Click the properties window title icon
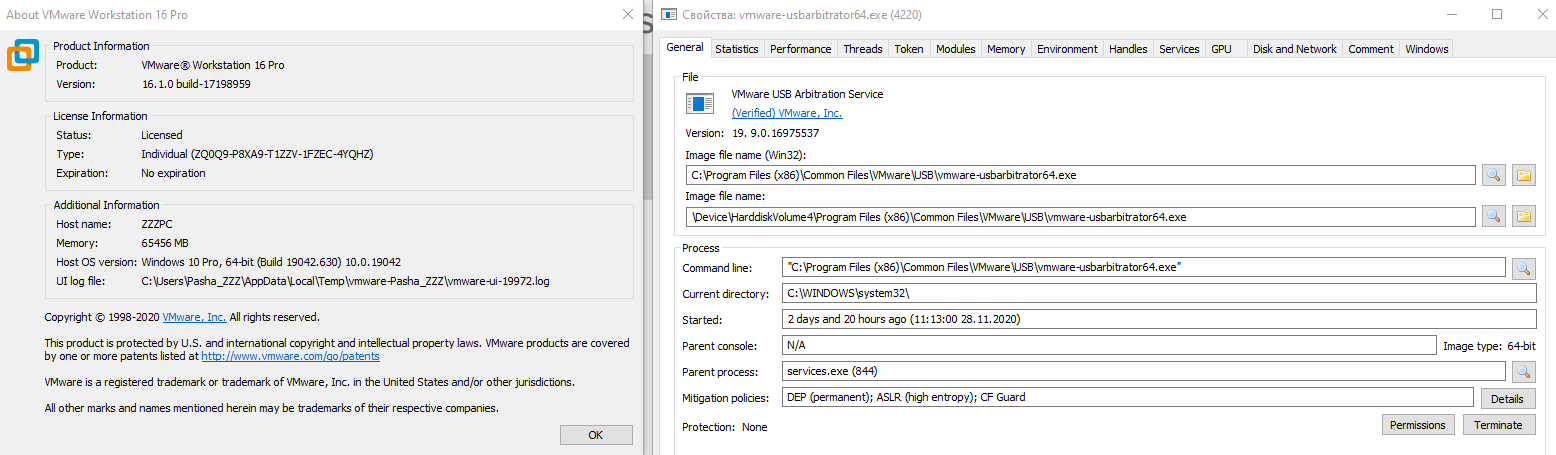This screenshot has height=455, width=1556. point(667,15)
